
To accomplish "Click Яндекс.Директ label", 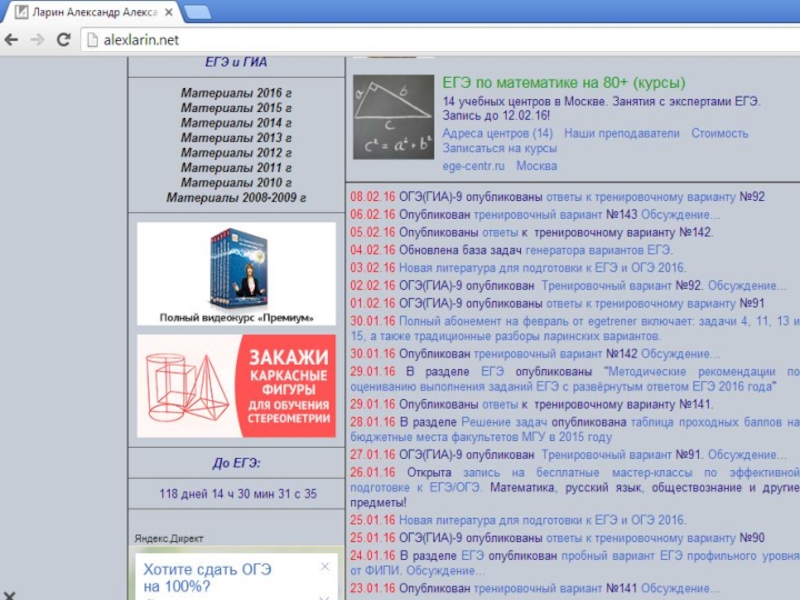I will [x=169, y=539].
